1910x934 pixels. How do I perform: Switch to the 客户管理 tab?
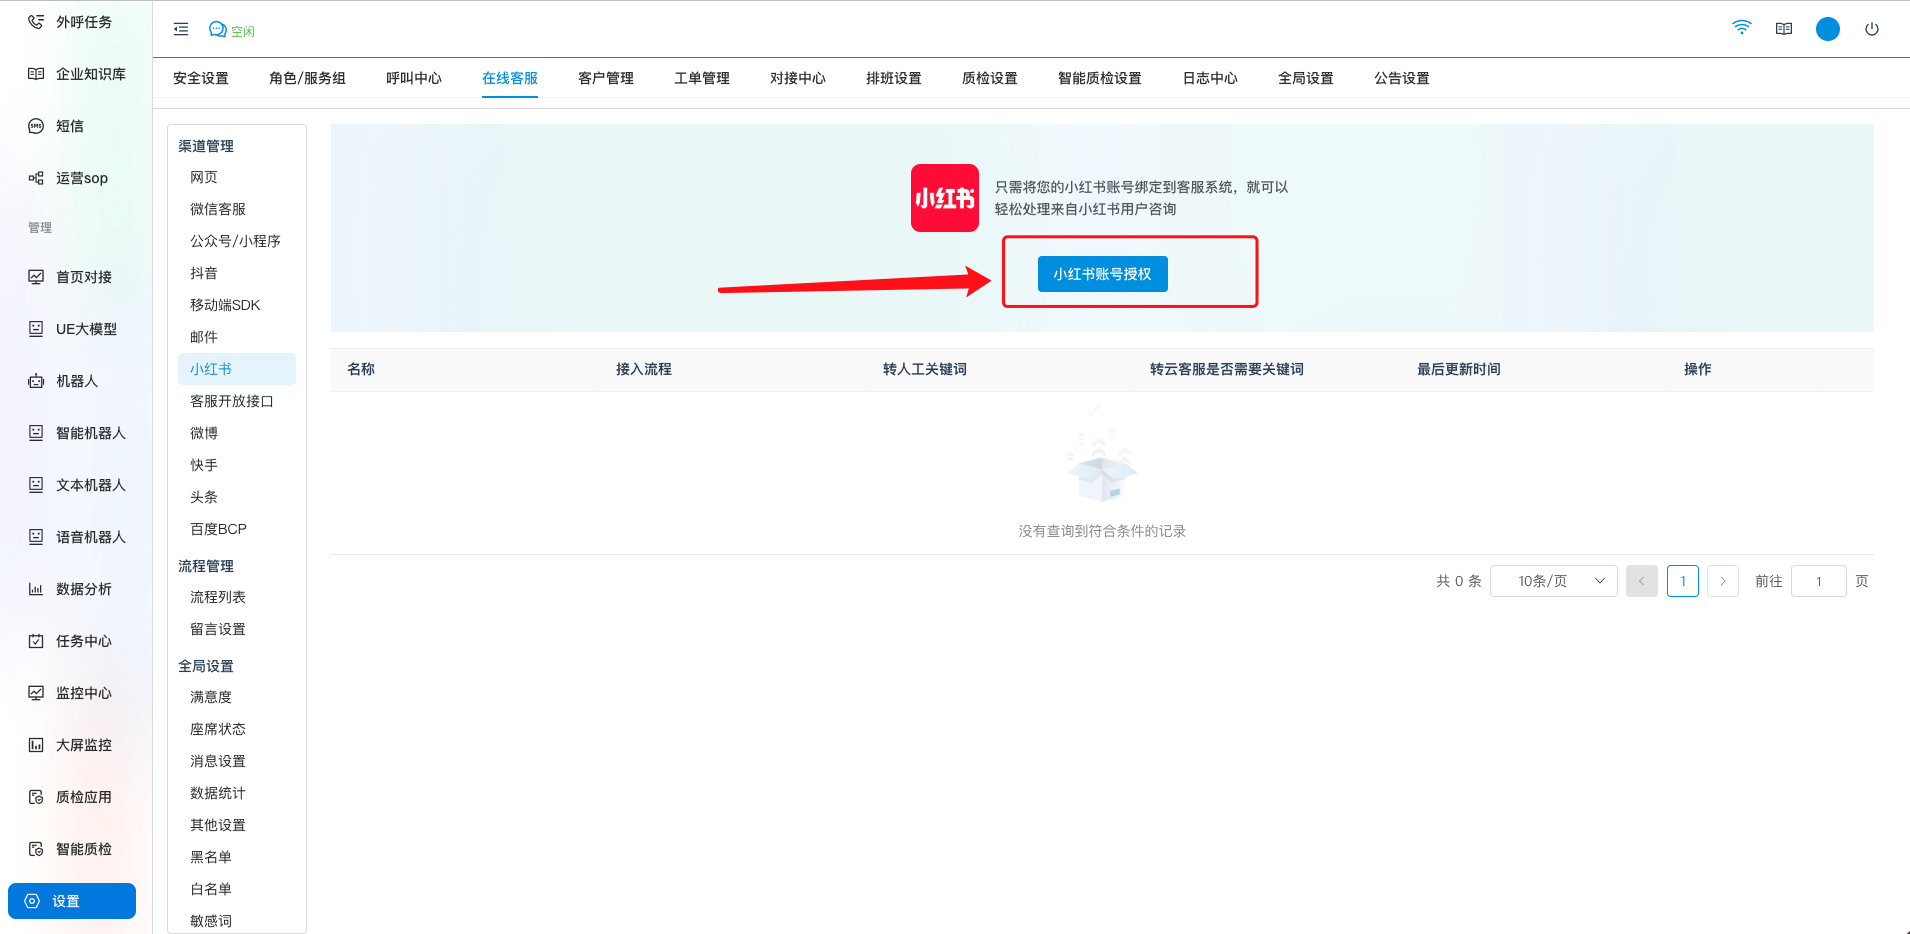point(606,78)
